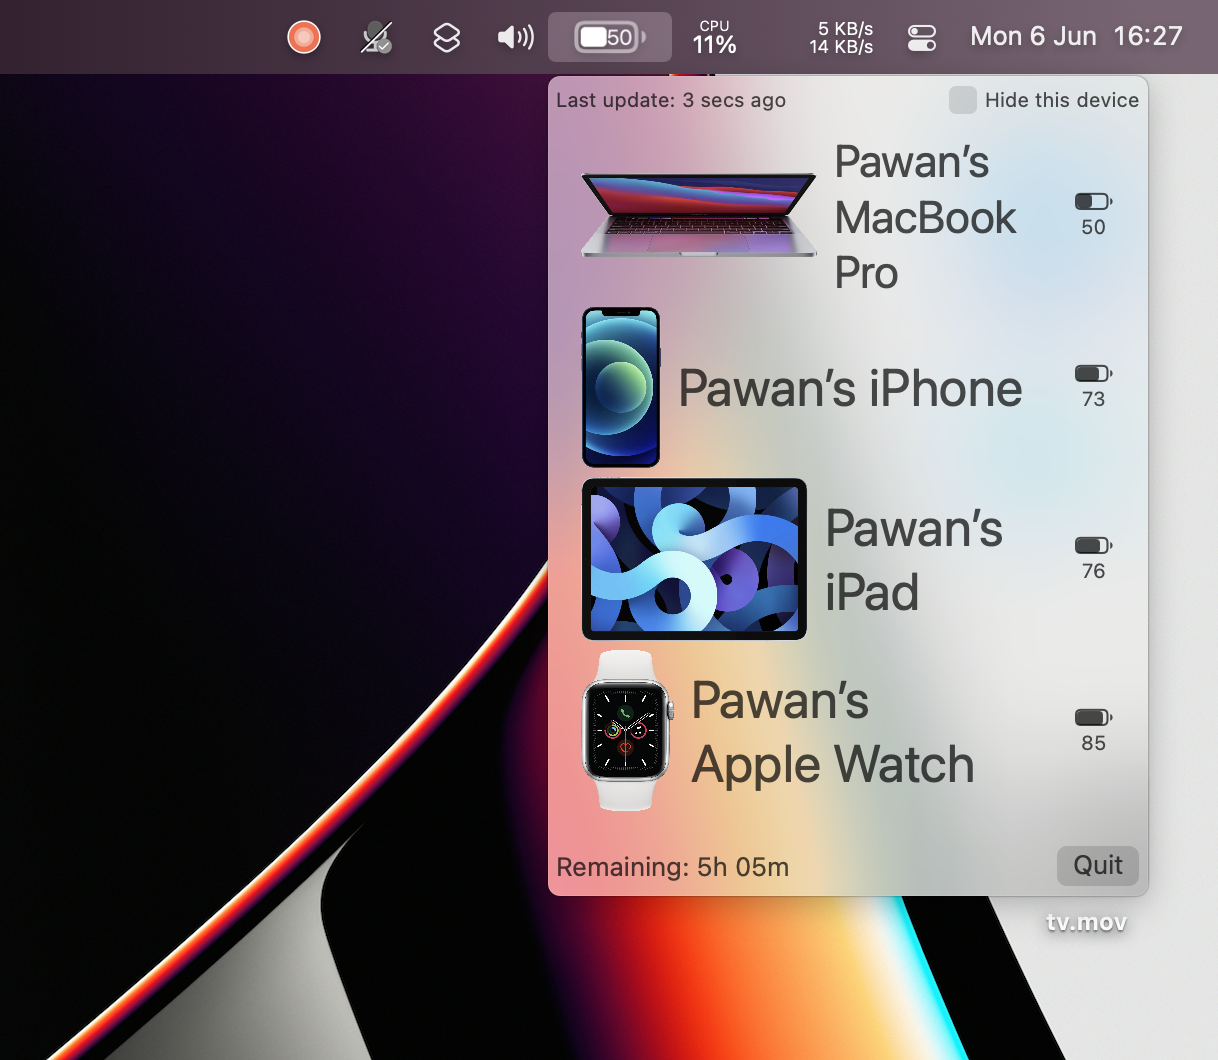Image resolution: width=1218 pixels, height=1060 pixels.
Task: Click the Apple Watch battery icon showing 85
Action: [1093, 717]
